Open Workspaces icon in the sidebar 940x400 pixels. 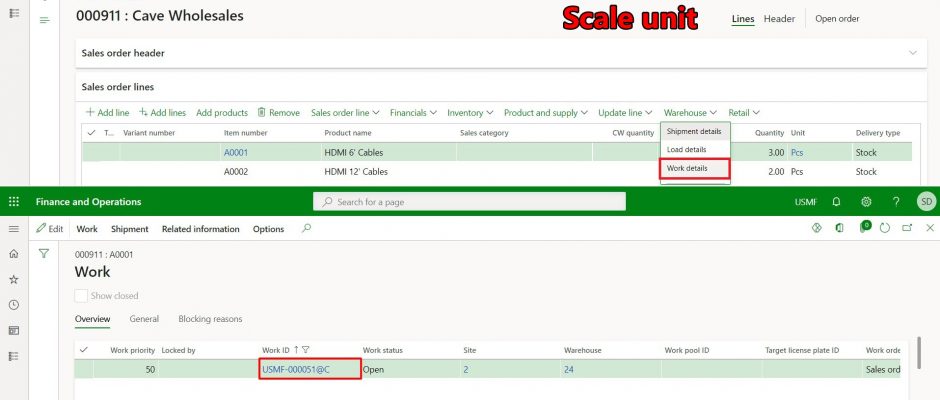(14, 330)
